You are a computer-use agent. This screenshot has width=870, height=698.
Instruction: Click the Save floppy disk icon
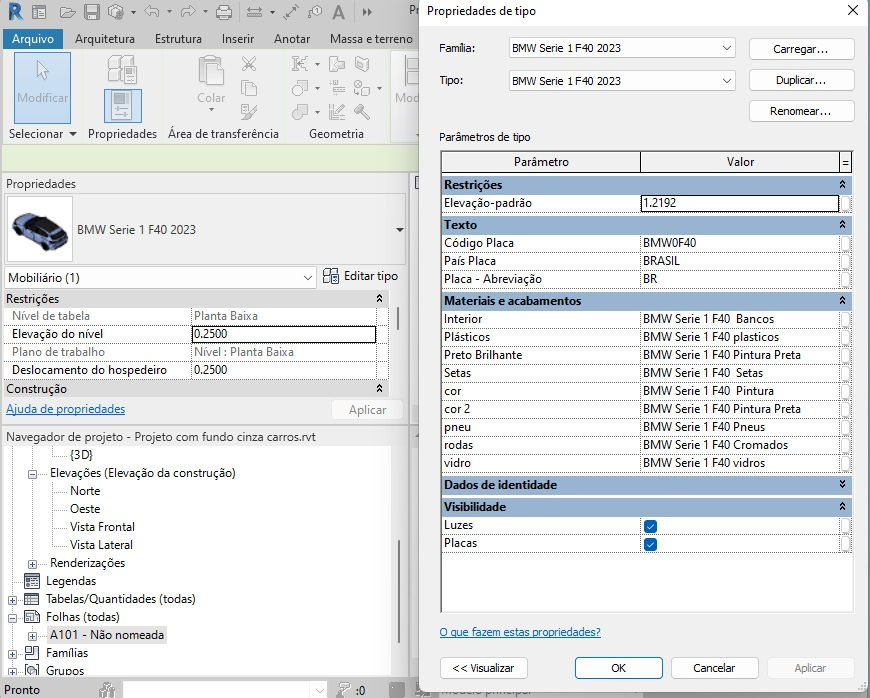pyautogui.click(x=92, y=12)
